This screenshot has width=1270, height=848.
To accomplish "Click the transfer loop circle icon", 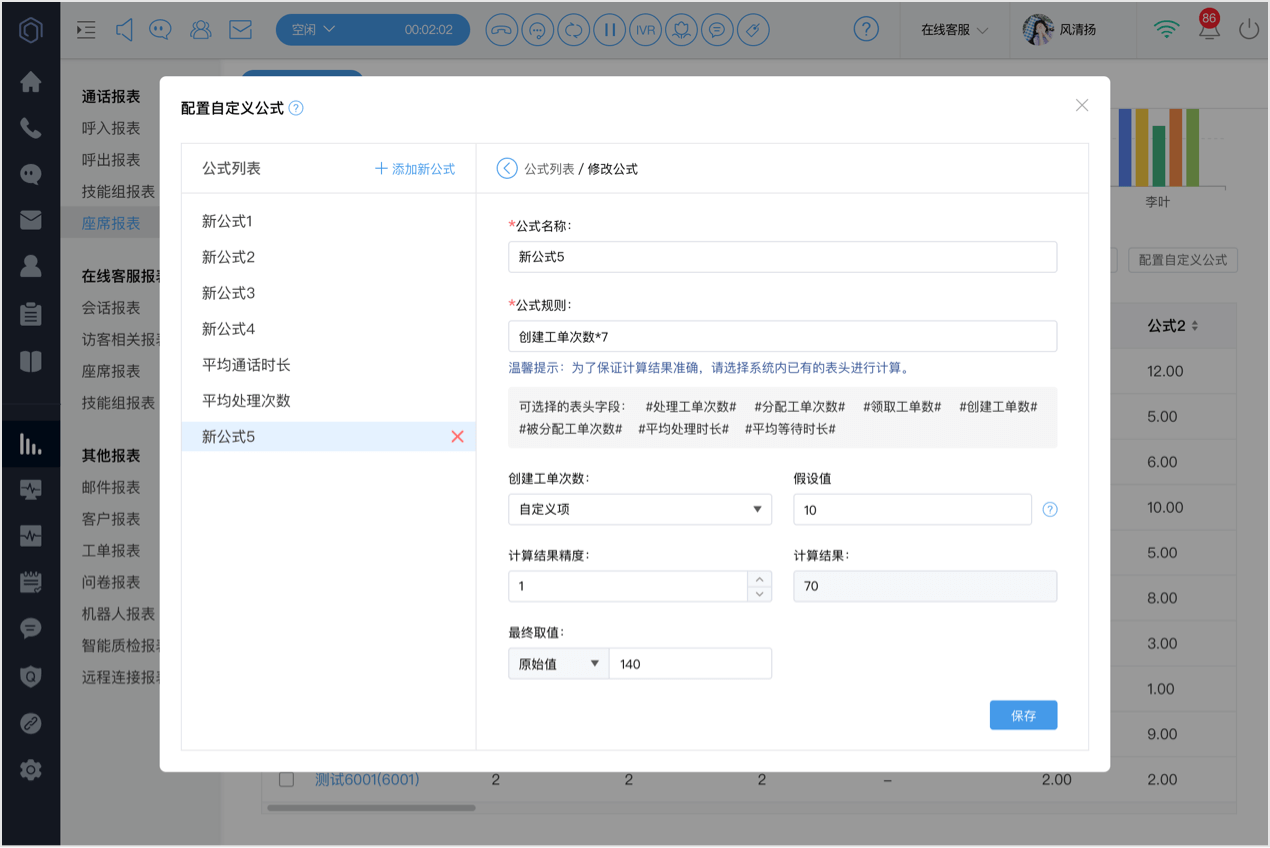I will pos(573,30).
